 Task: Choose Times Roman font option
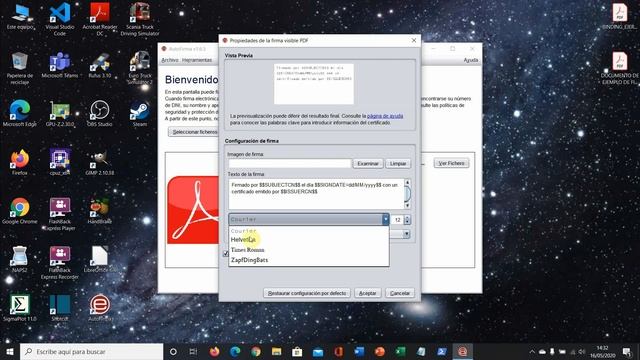(x=309, y=250)
